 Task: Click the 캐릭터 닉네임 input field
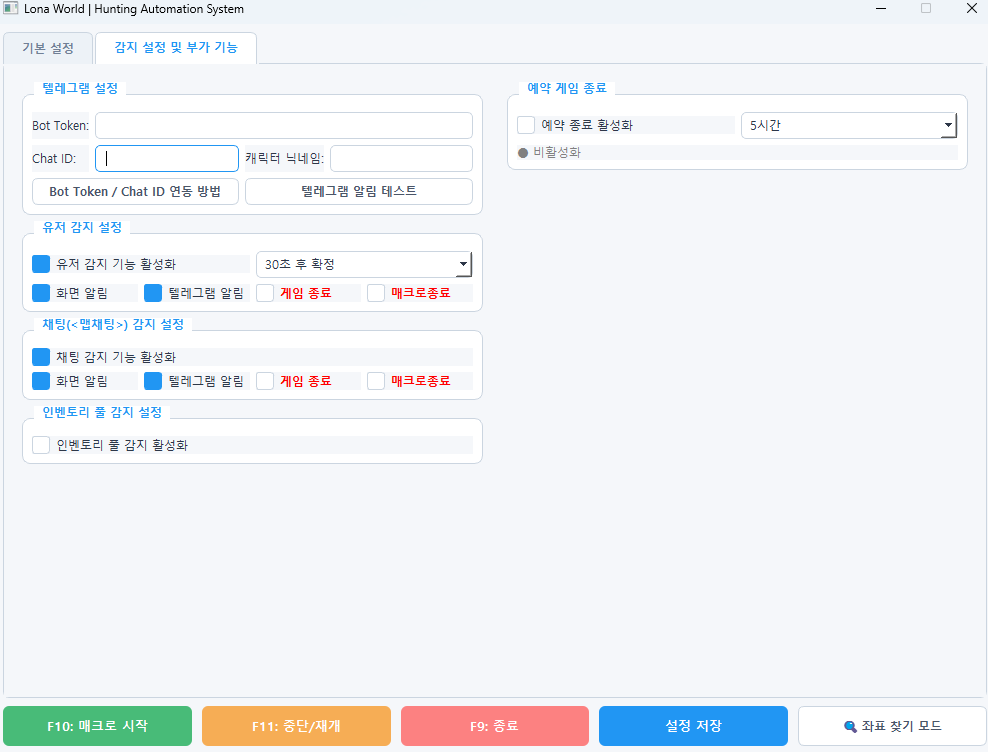click(x=401, y=158)
